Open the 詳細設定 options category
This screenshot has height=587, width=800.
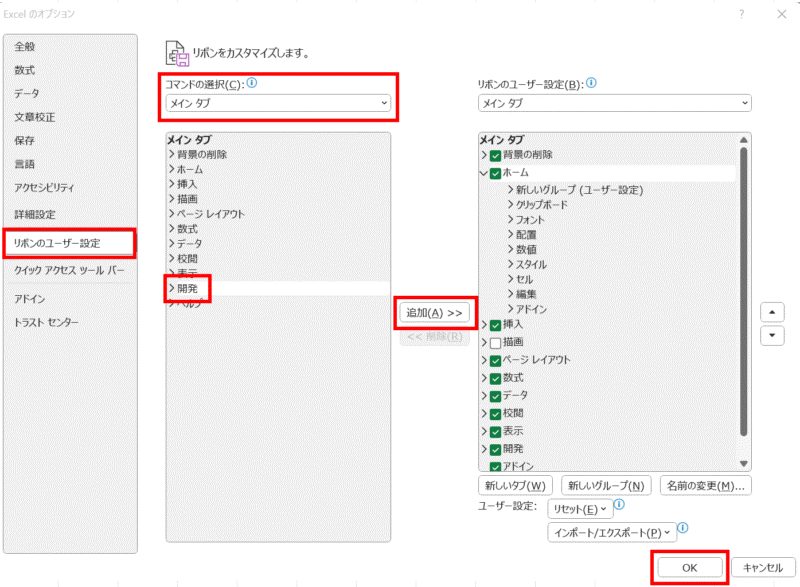[35, 215]
